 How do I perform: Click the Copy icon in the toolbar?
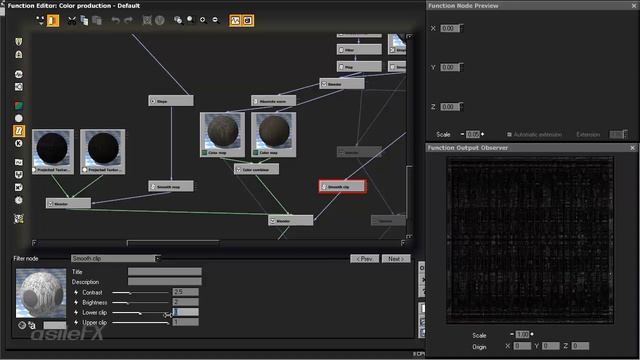coord(84,20)
